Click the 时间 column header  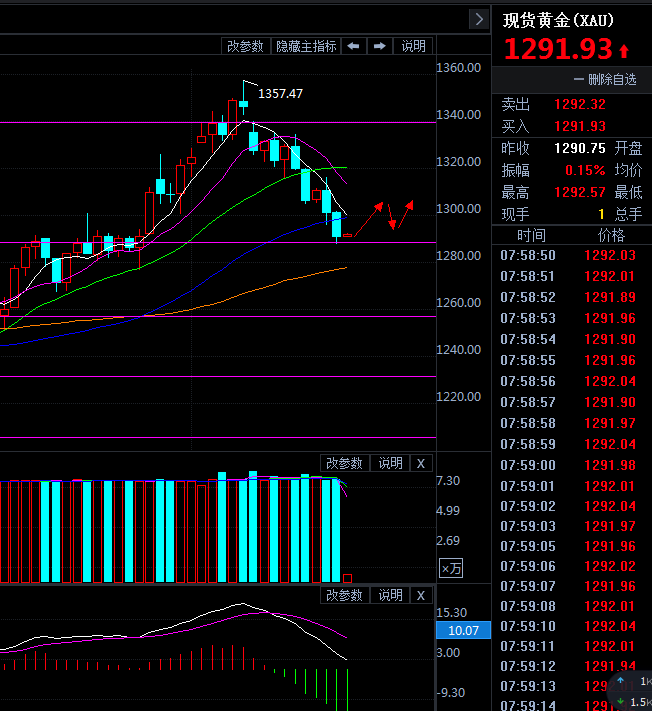[x=531, y=235]
